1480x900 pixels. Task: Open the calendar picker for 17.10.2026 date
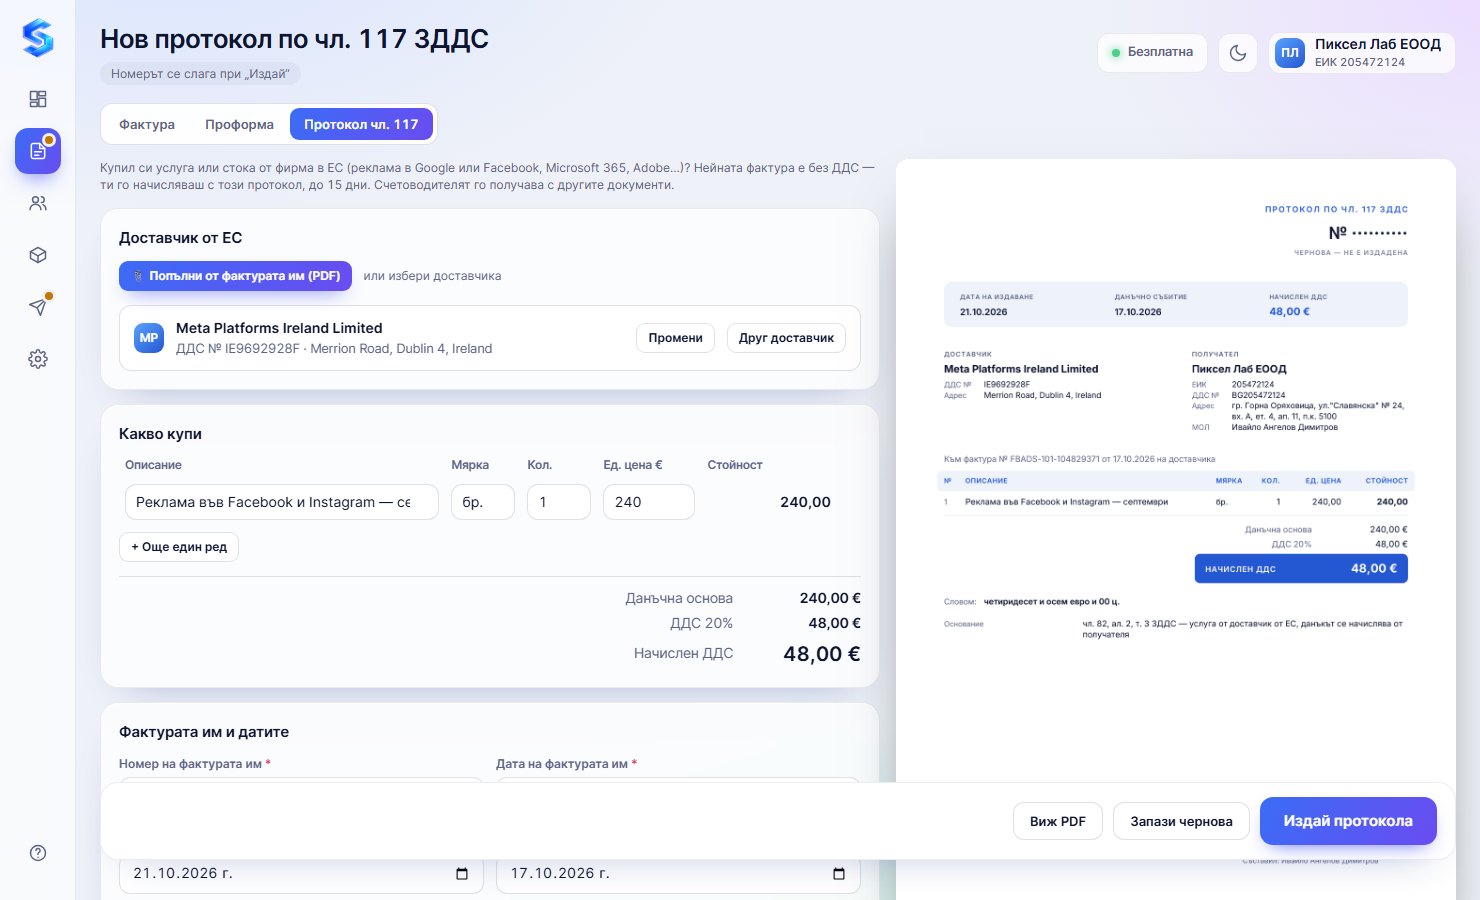point(839,874)
